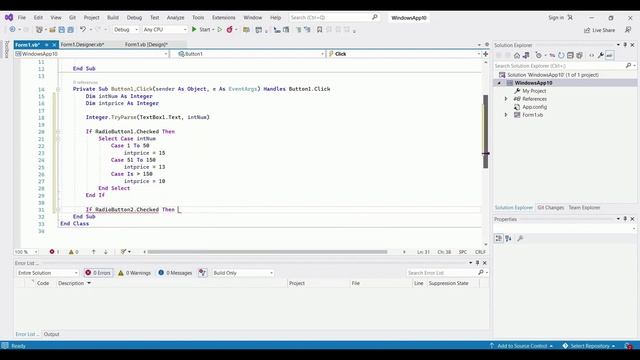Click the navigate up arrow below the editor

93,252
